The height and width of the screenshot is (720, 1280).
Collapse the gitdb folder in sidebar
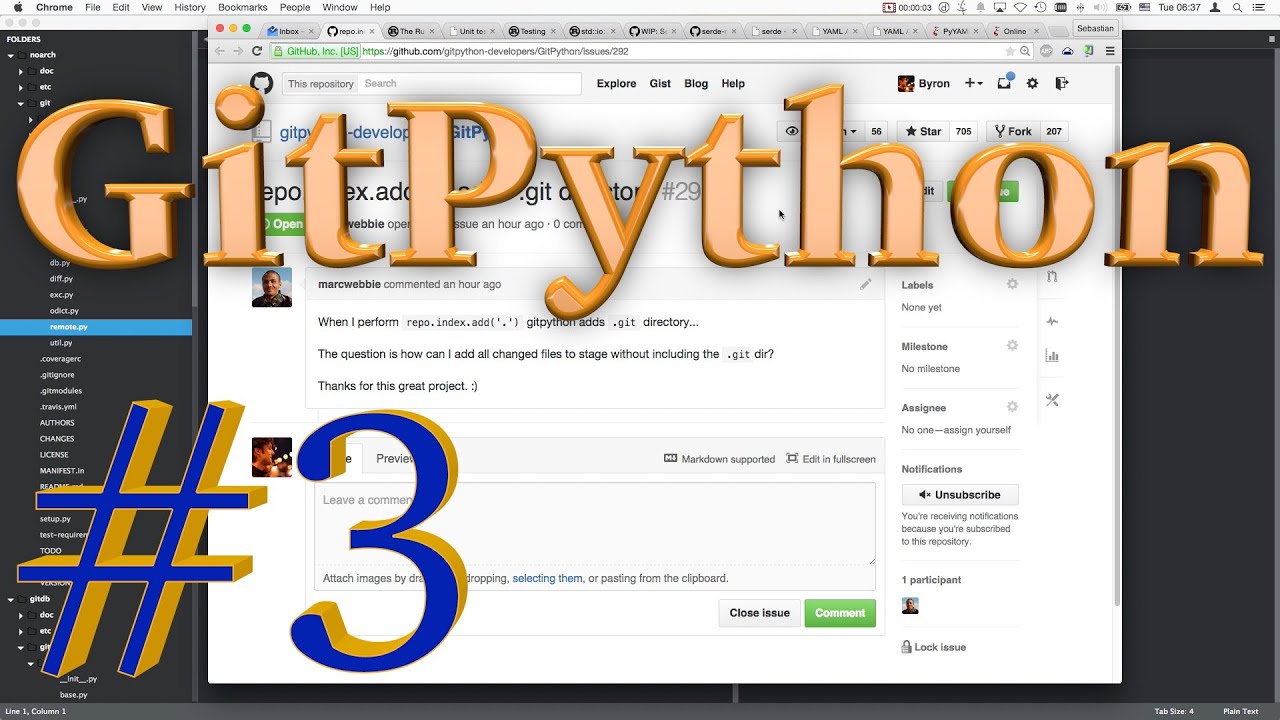pos(9,599)
